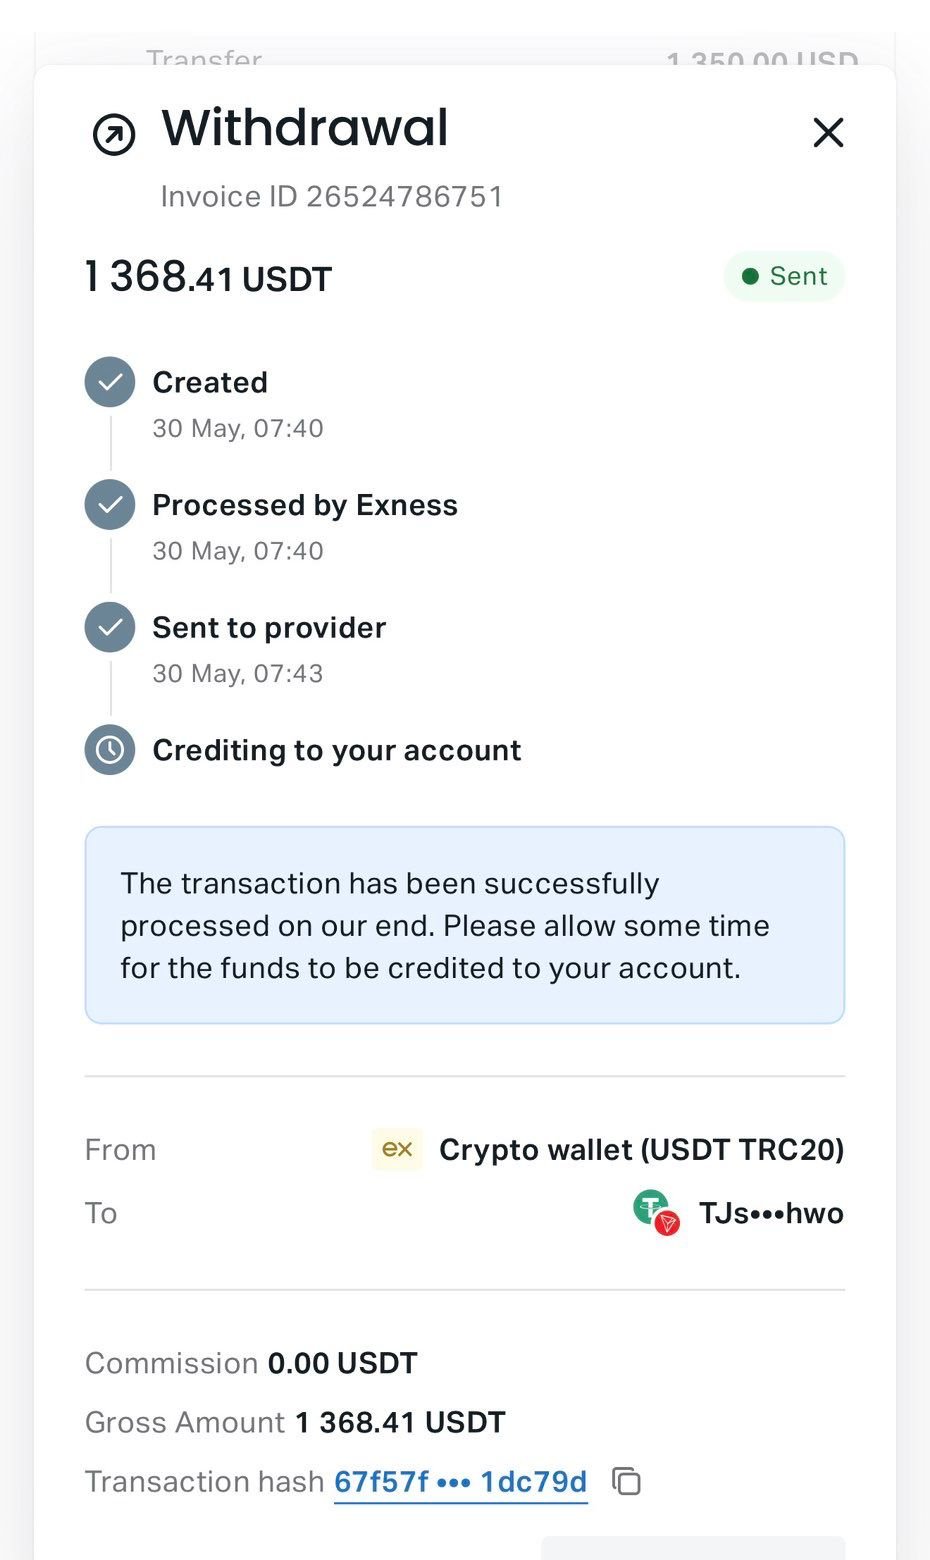Click the blue transaction processed info box
Screen dimensions: 930x1560
[464, 925]
